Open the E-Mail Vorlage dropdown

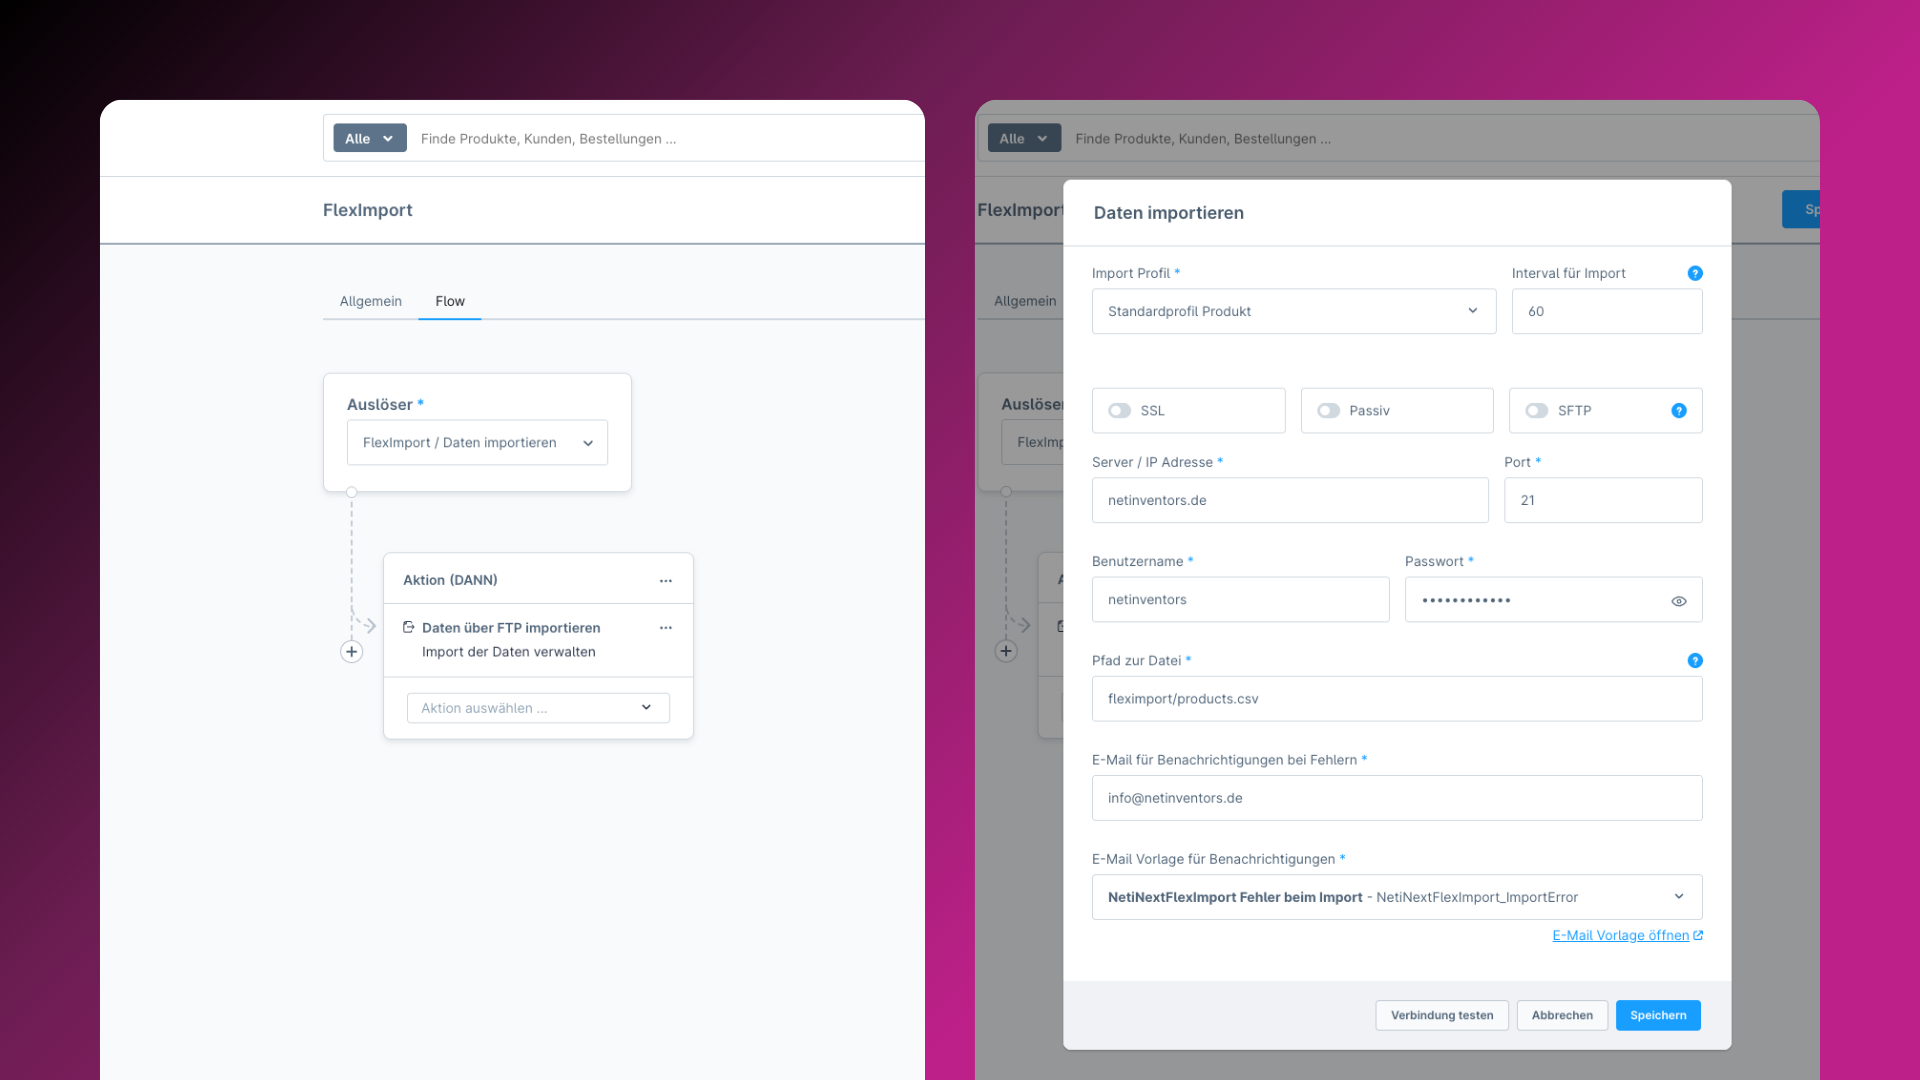click(x=1396, y=898)
